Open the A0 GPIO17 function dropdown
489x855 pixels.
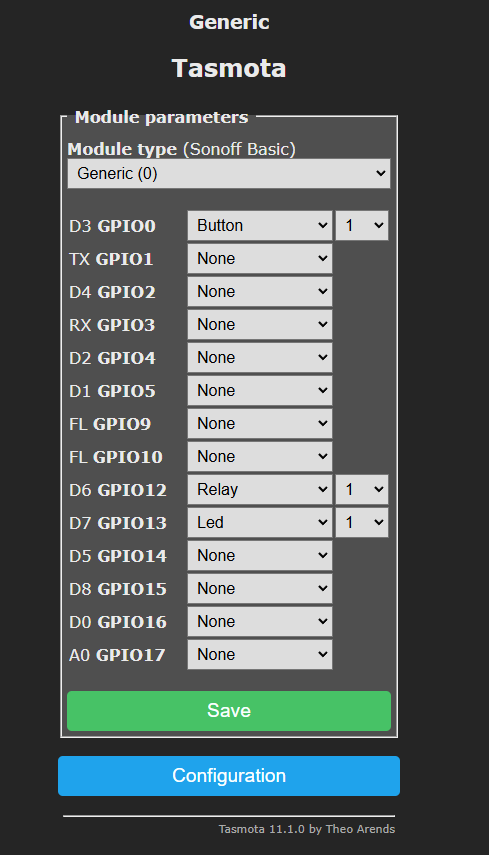(x=260, y=654)
